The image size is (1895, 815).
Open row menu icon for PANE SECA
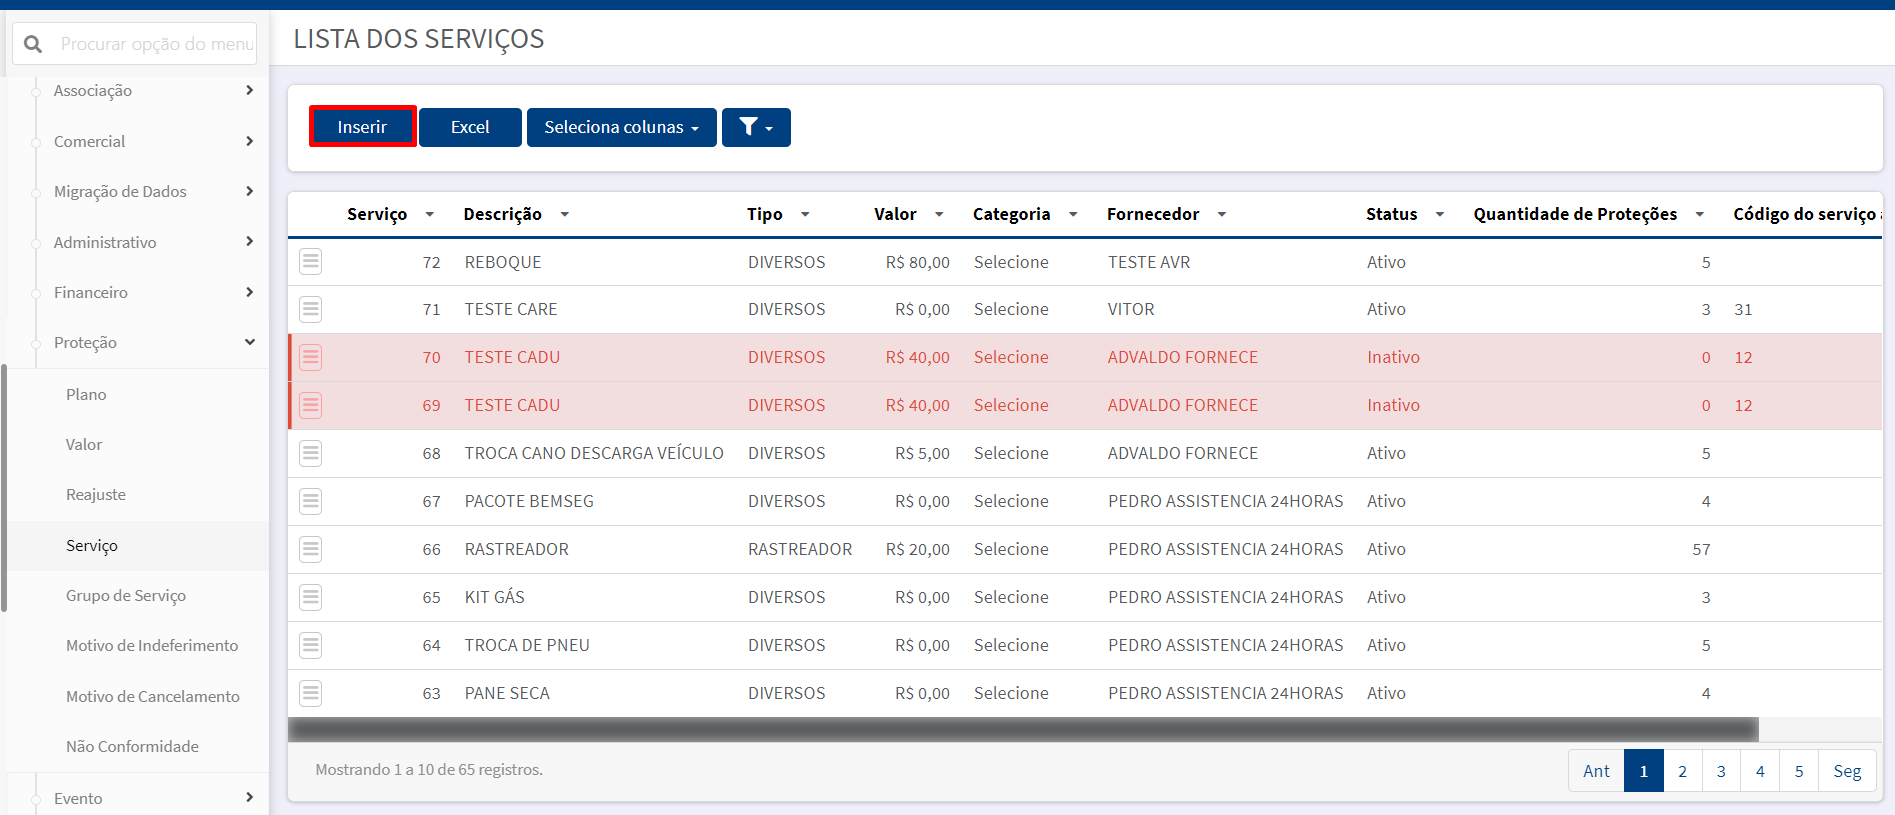pyautogui.click(x=311, y=693)
